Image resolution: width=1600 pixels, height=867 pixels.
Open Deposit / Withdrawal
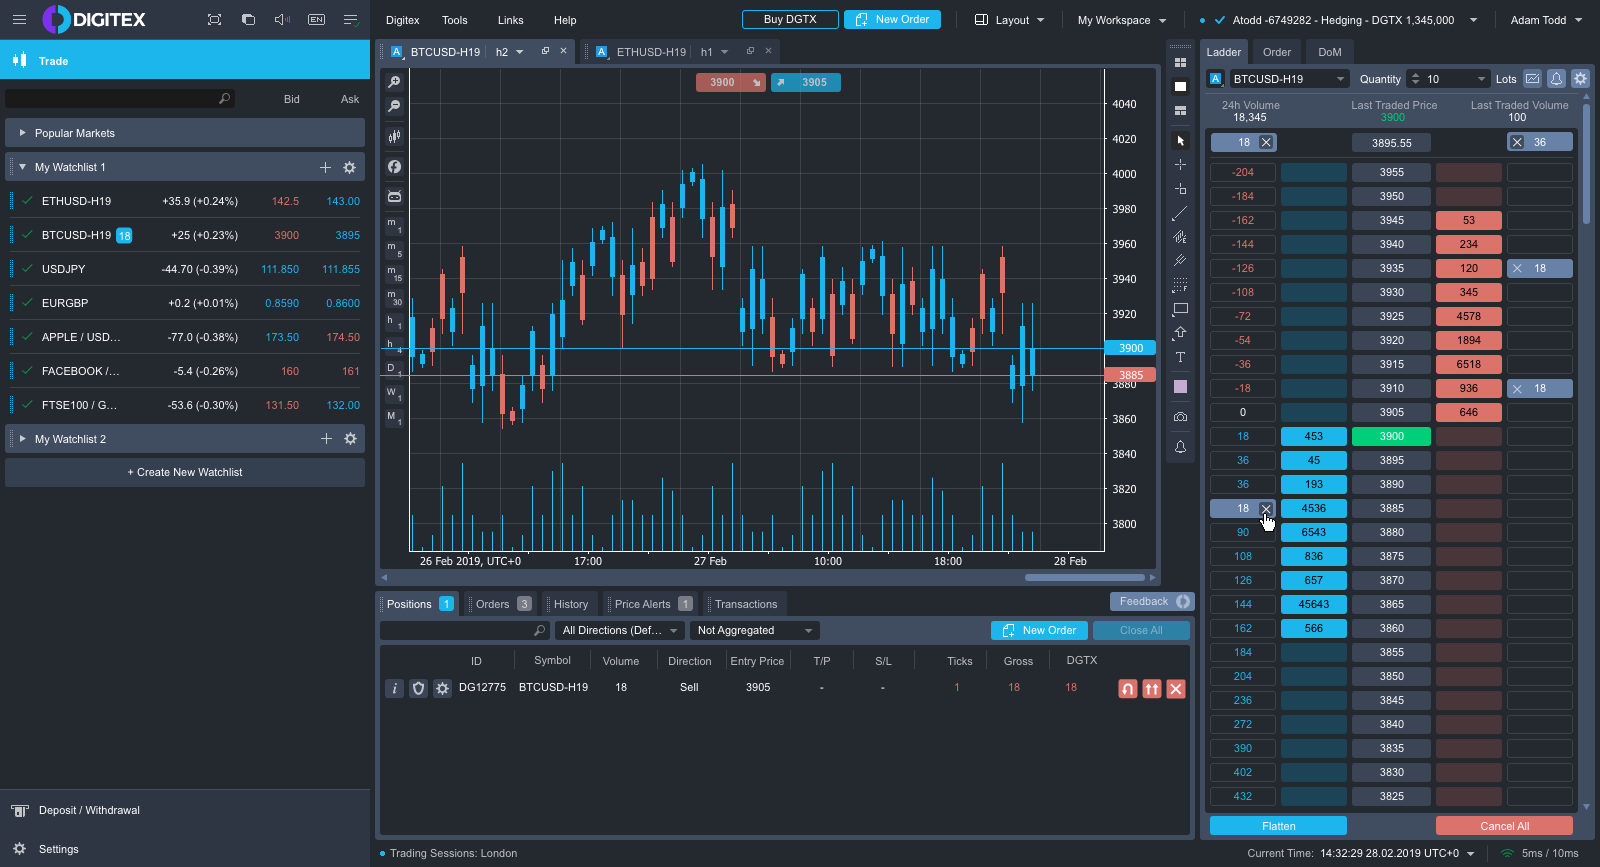pyautogui.click(x=89, y=810)
